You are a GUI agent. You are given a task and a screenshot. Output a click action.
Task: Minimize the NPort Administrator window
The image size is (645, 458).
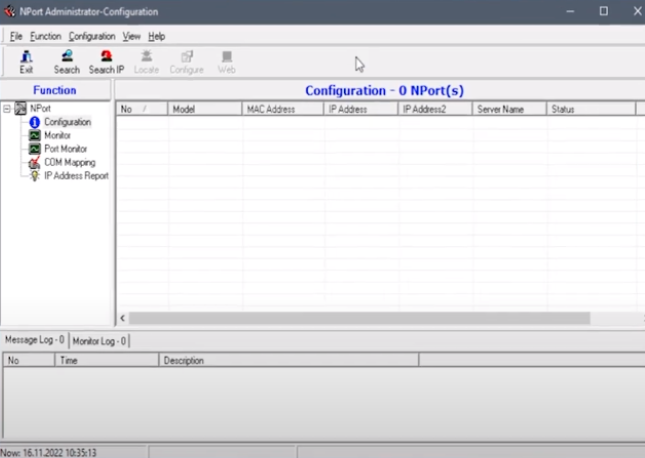coord(570,12)
